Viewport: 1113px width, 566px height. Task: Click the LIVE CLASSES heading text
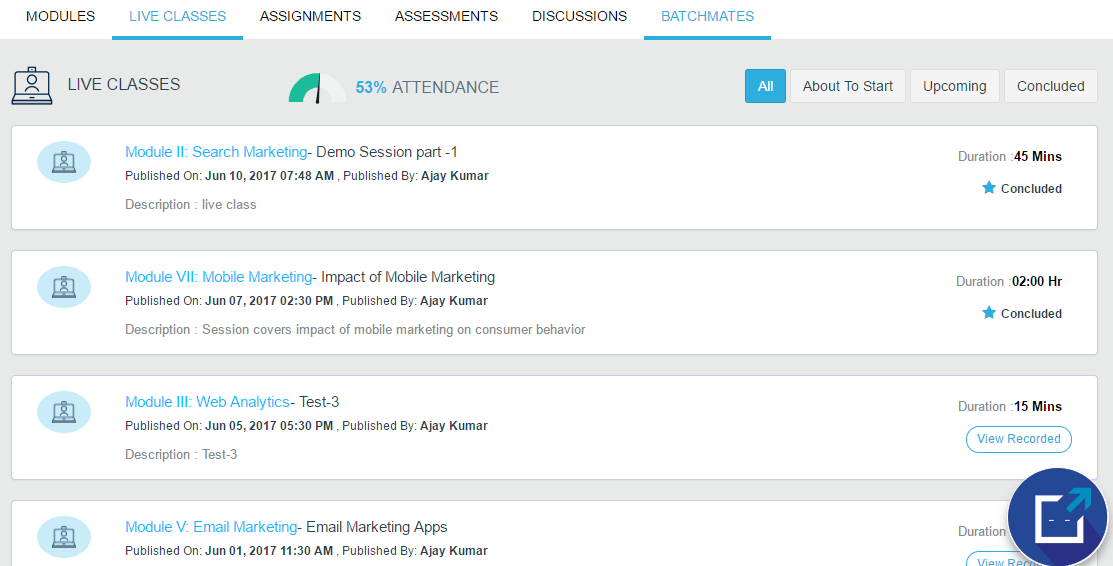pyautogui.click(x=124, y=85)
